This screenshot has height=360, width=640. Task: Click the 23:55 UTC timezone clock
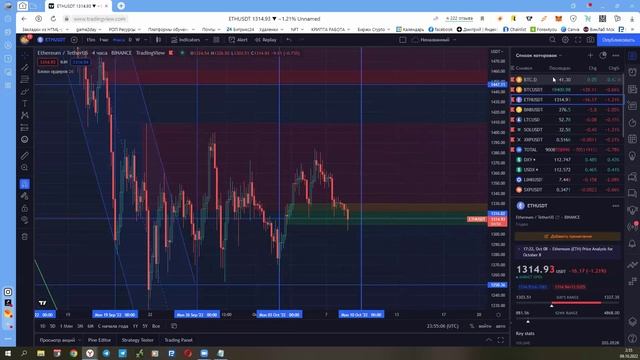(442, 326)
